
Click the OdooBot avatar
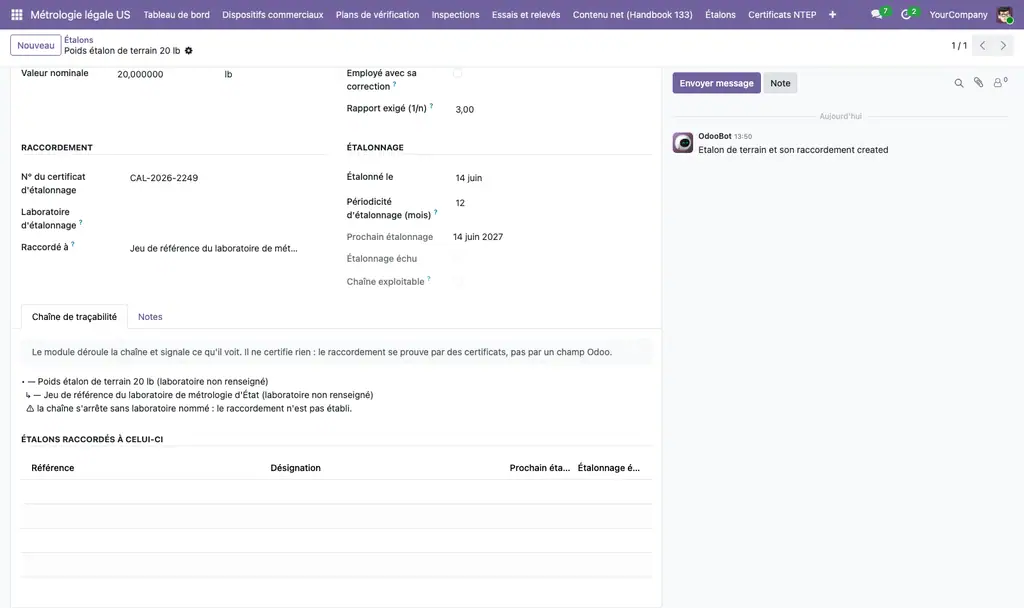coord(683,142)
